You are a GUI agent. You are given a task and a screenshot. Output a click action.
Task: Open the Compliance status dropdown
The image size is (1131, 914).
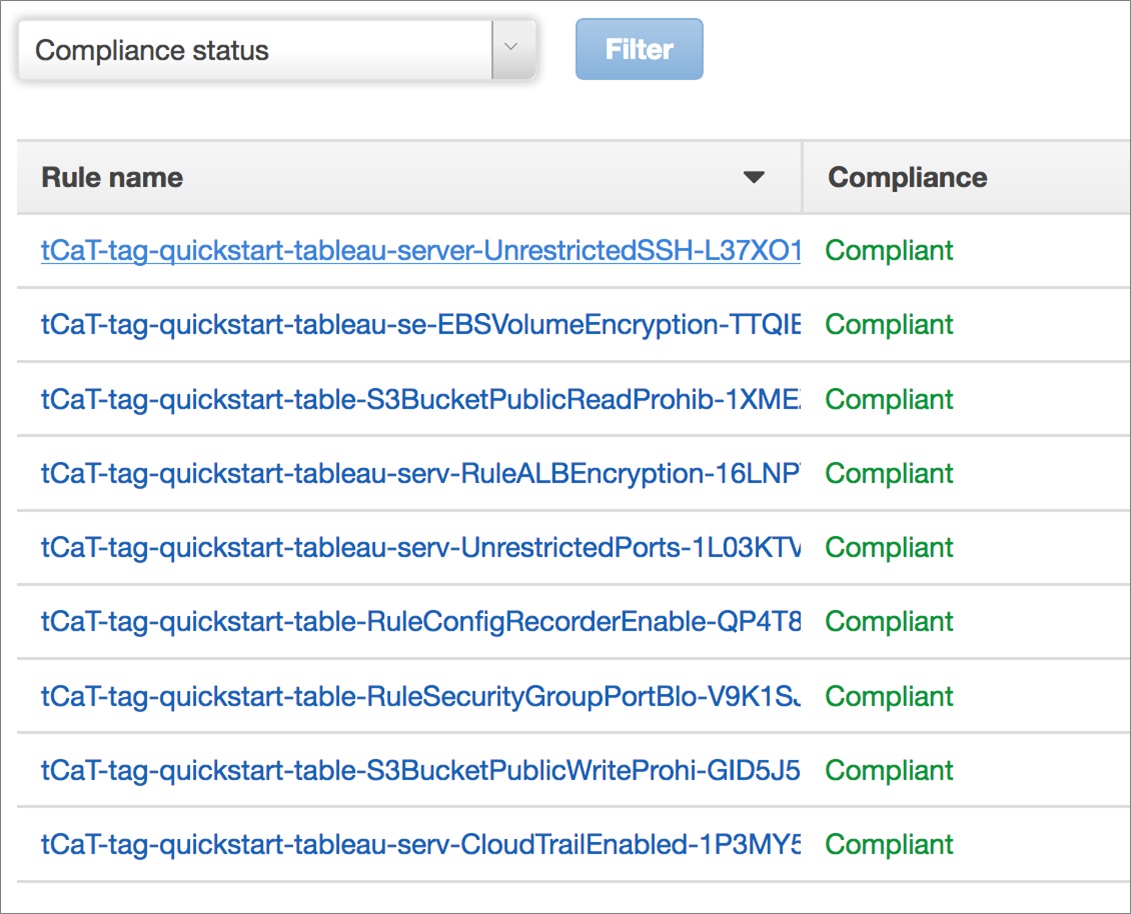[277, 50]
